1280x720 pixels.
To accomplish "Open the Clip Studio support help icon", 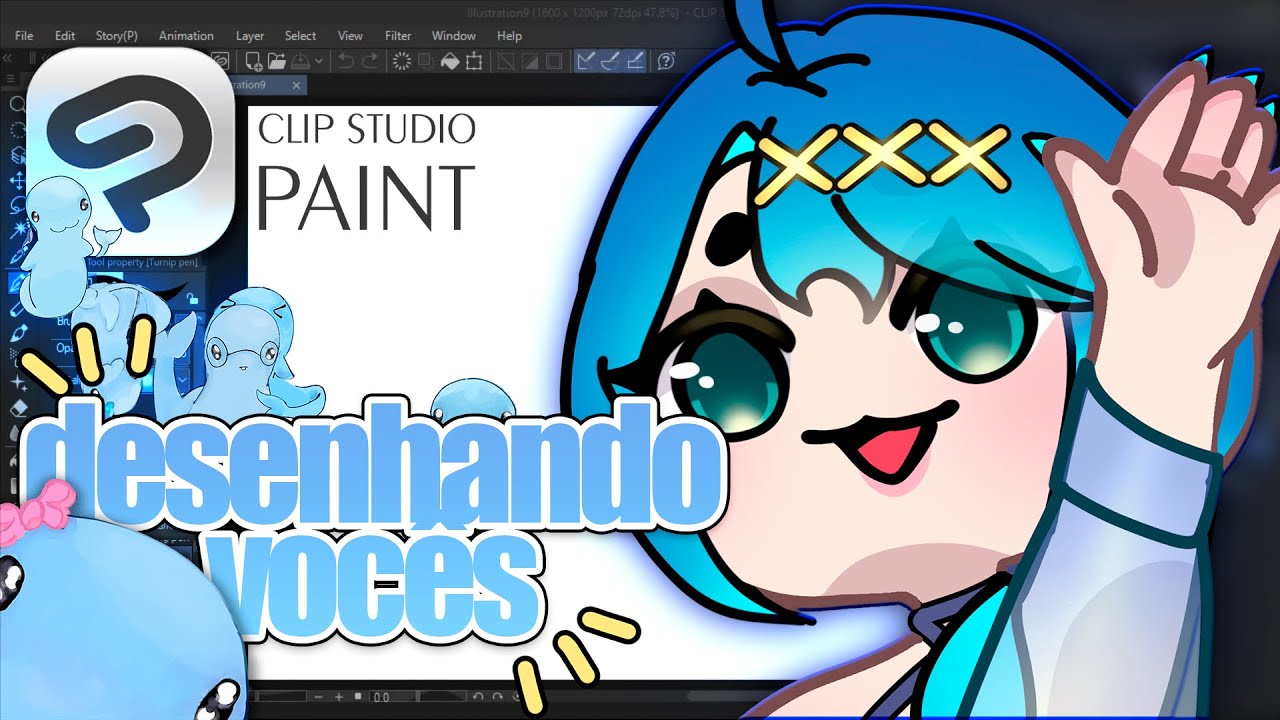I will [667, 61].
